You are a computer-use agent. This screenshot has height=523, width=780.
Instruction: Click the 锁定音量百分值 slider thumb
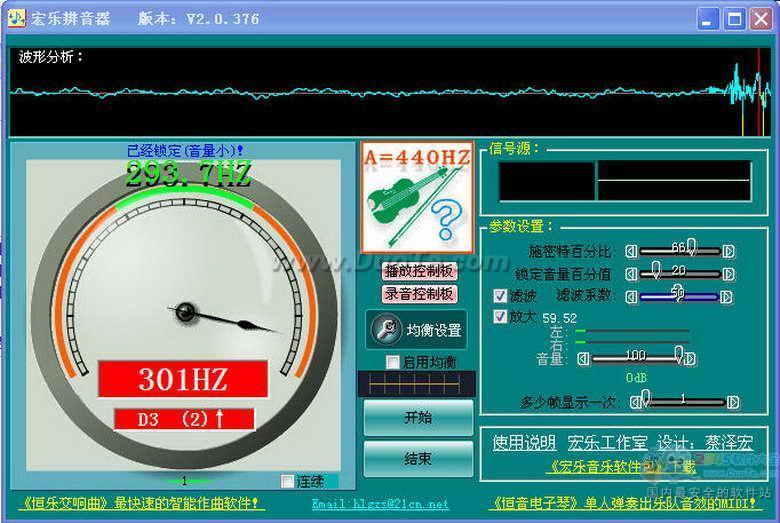click(x=656, y=270)
